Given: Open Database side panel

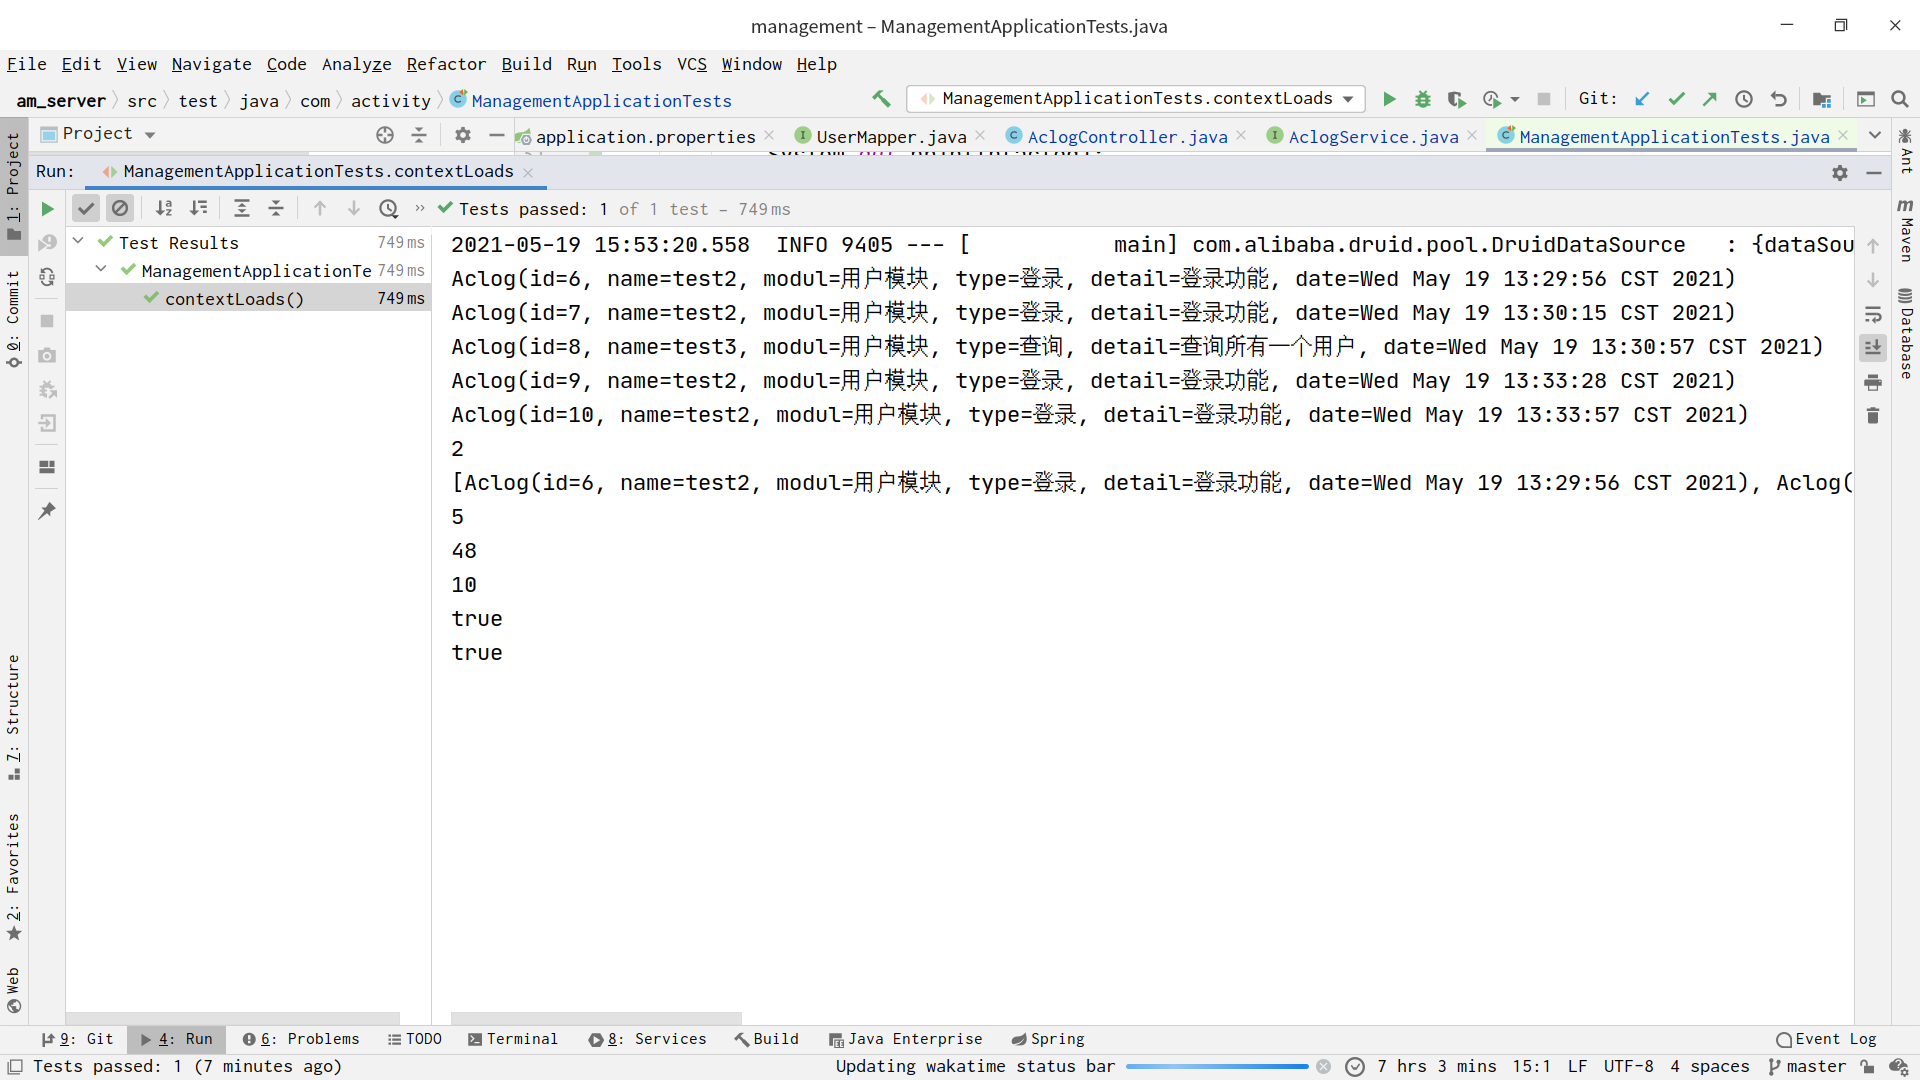Looking at the screenshot, I should 1906,334.
